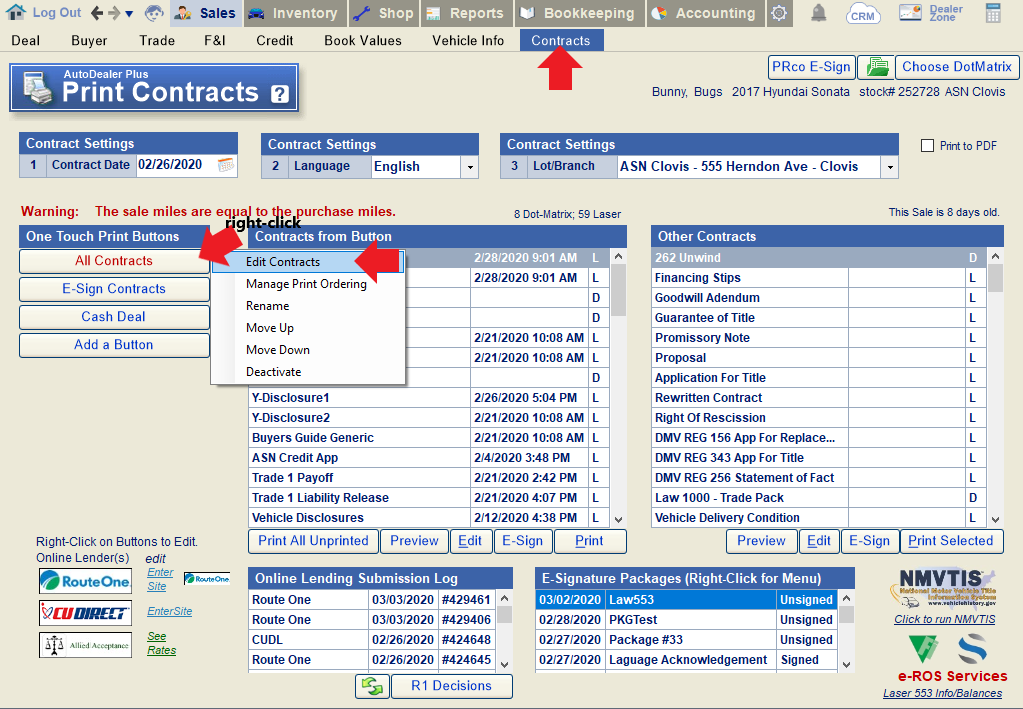This screenshot has height=709, width=1023.
Task: Open the Reports module tab
Action: 467,13
